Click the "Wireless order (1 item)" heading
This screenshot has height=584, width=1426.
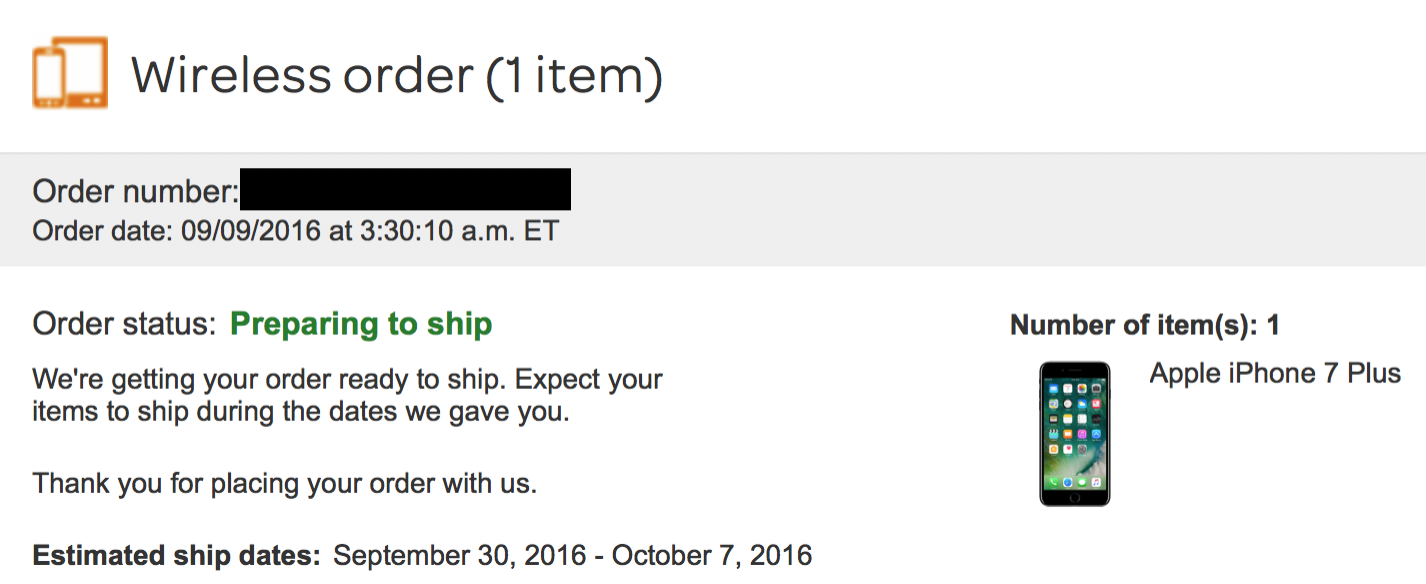pyautogui.click(x=396, y=76)
